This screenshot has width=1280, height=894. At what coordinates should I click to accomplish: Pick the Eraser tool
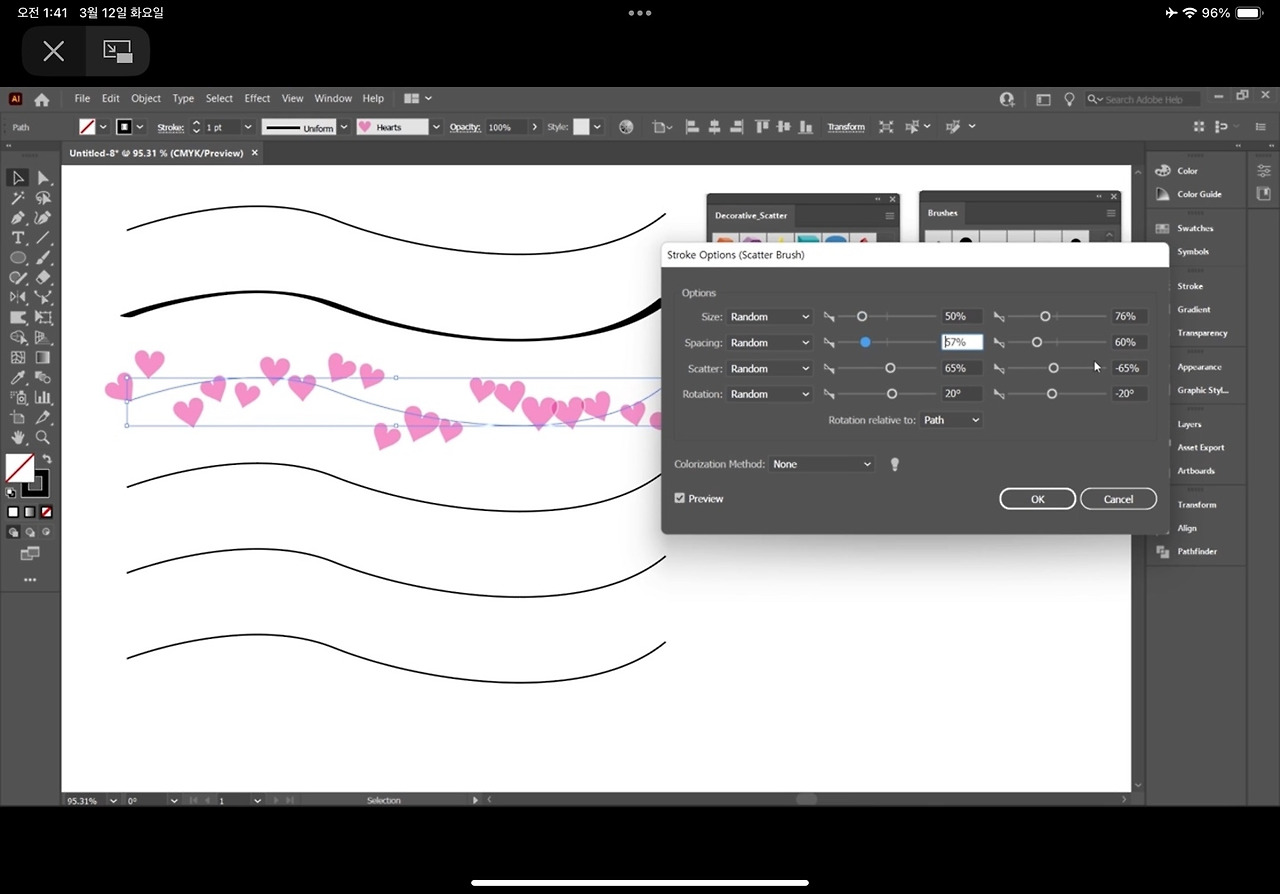43,278
